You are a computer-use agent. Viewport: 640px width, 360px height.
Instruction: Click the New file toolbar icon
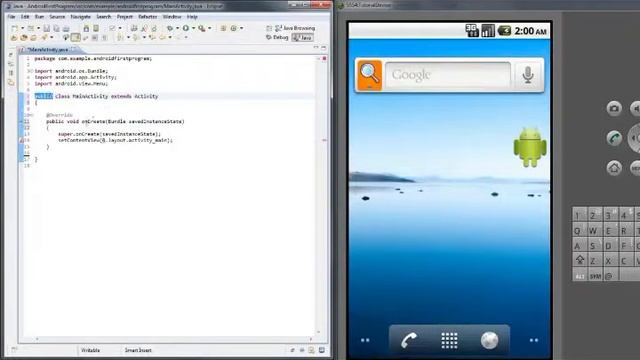14,28
